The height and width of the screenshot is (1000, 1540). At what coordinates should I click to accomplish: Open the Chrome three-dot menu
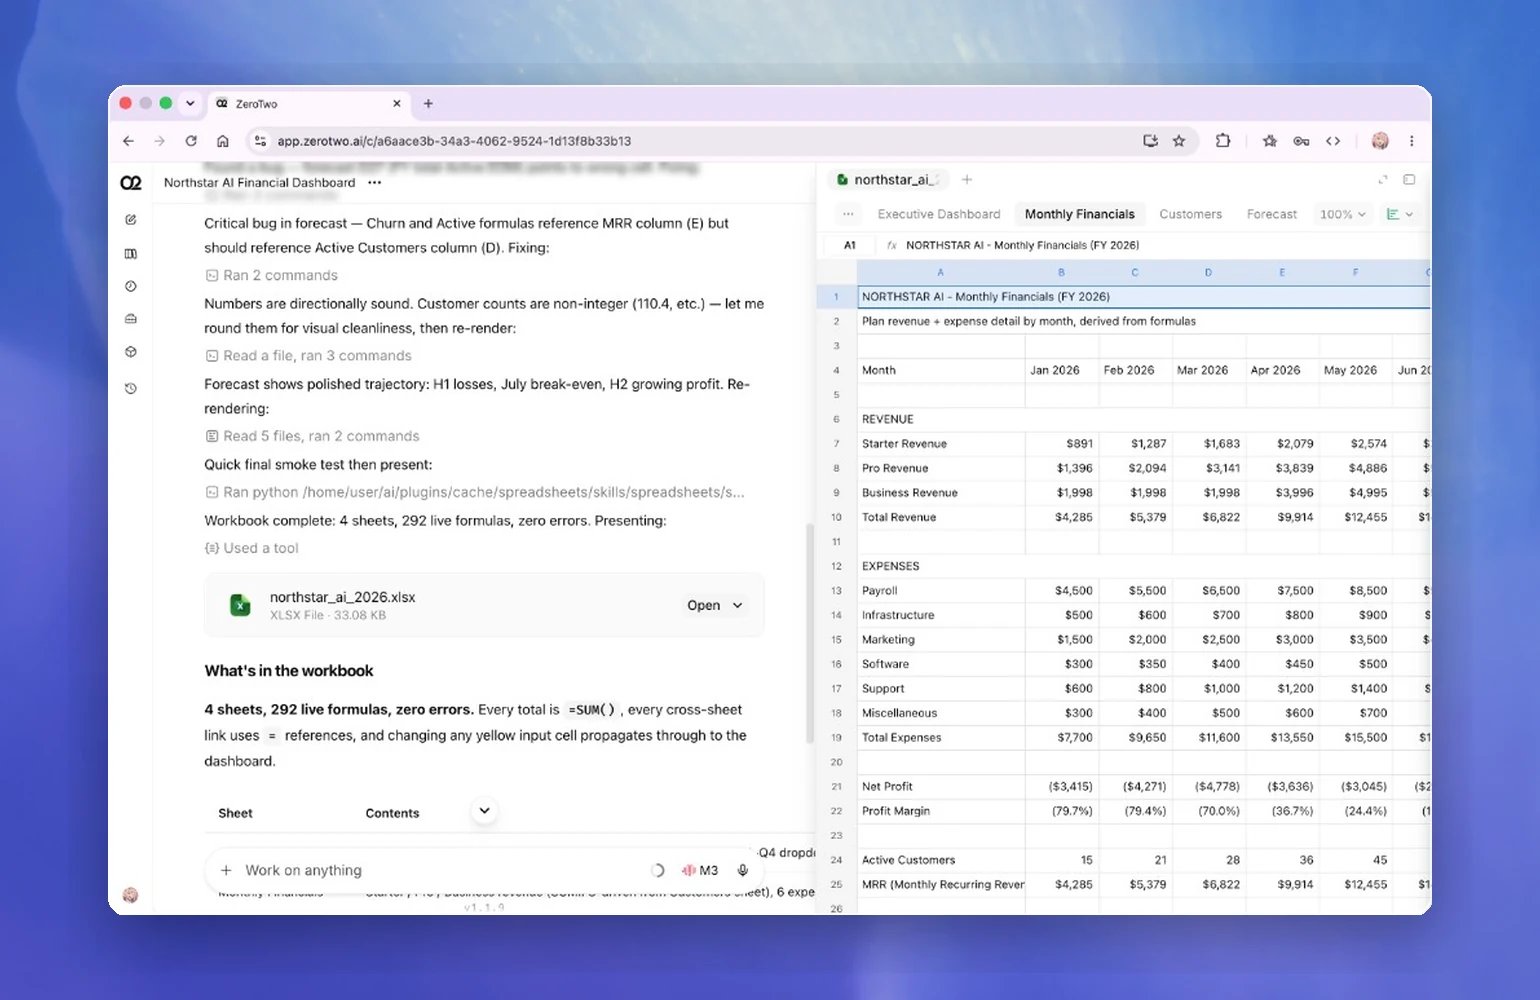1411,141
